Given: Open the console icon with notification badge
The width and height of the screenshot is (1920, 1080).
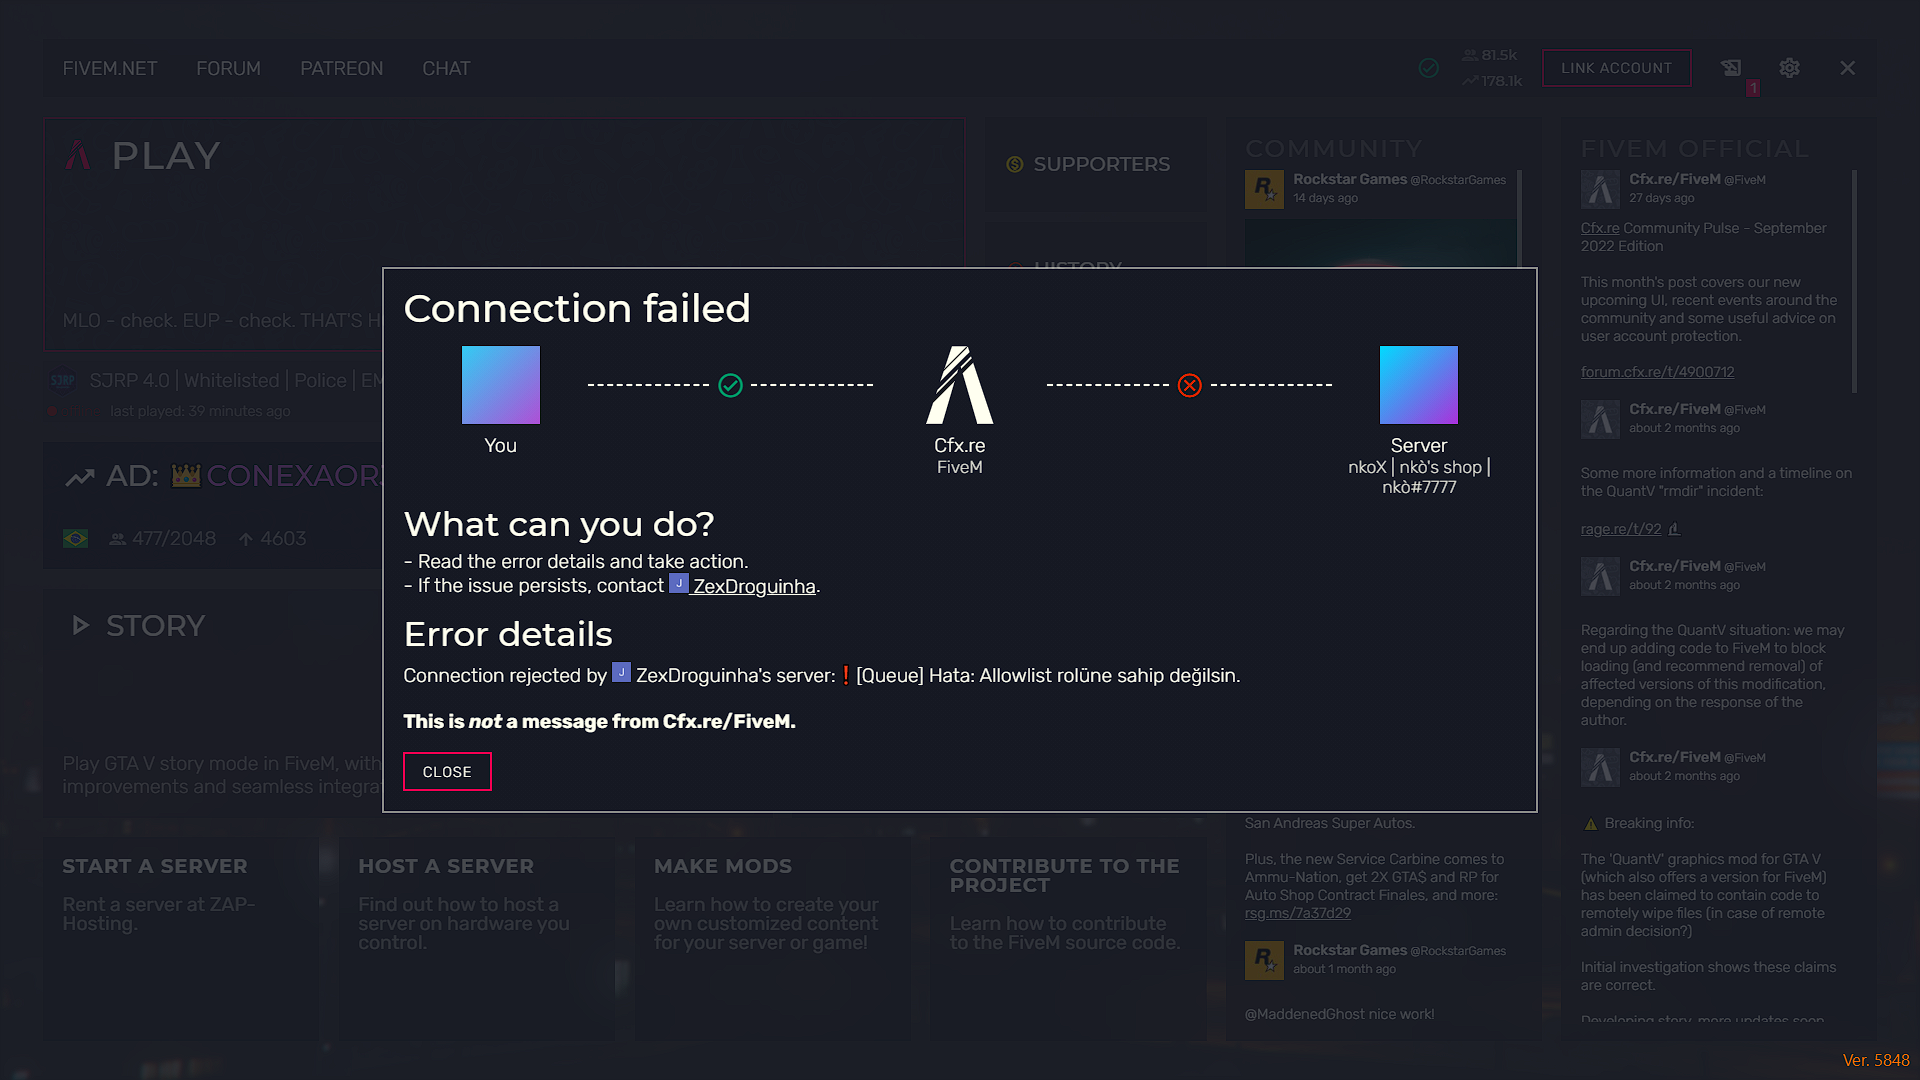Looking at the screenshot, I should 1731,68.
